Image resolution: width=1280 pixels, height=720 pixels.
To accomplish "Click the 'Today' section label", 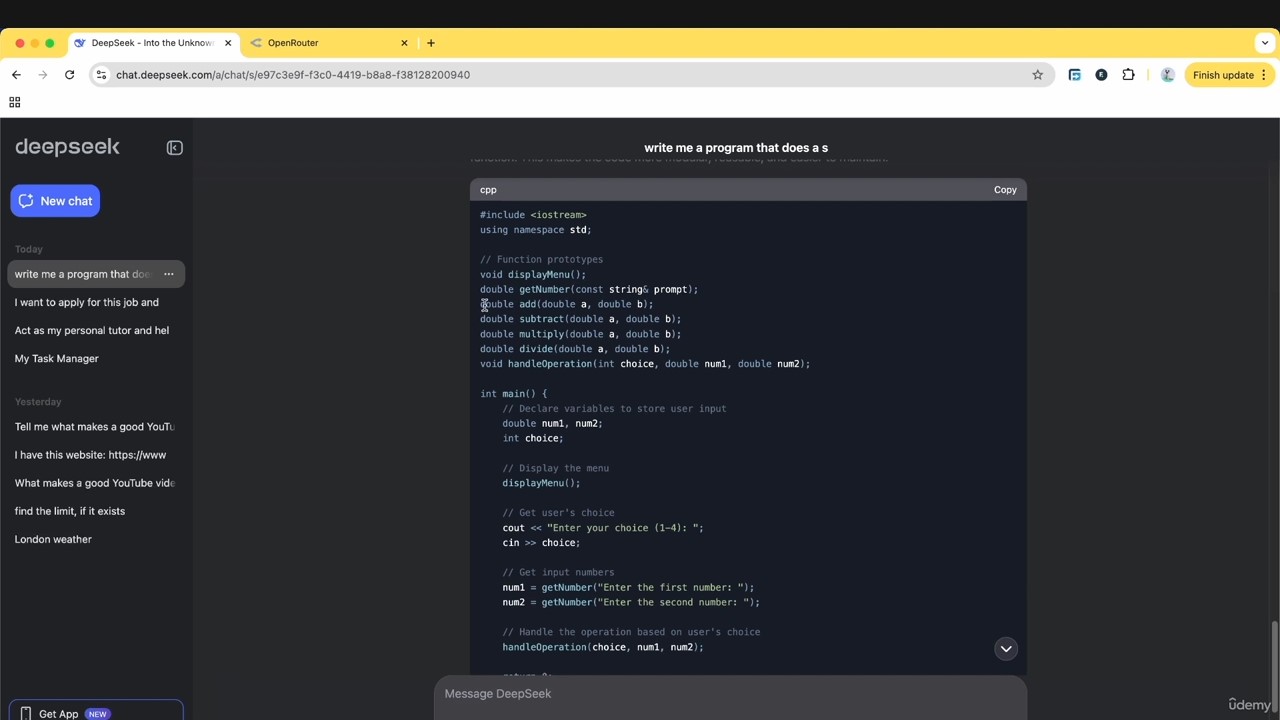I will tap(29, 249).
